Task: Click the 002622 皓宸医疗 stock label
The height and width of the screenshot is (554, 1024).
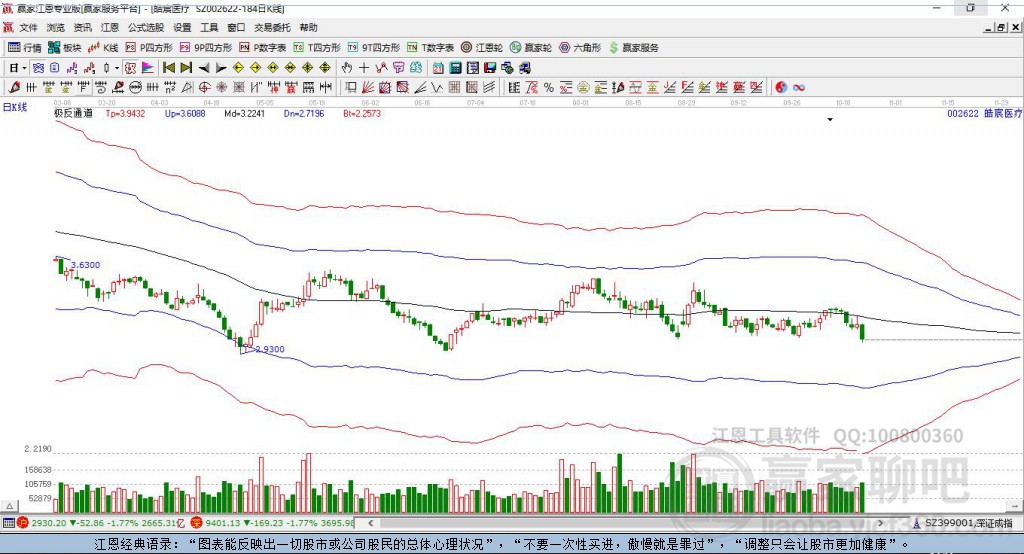Action: tap(985, 114)
